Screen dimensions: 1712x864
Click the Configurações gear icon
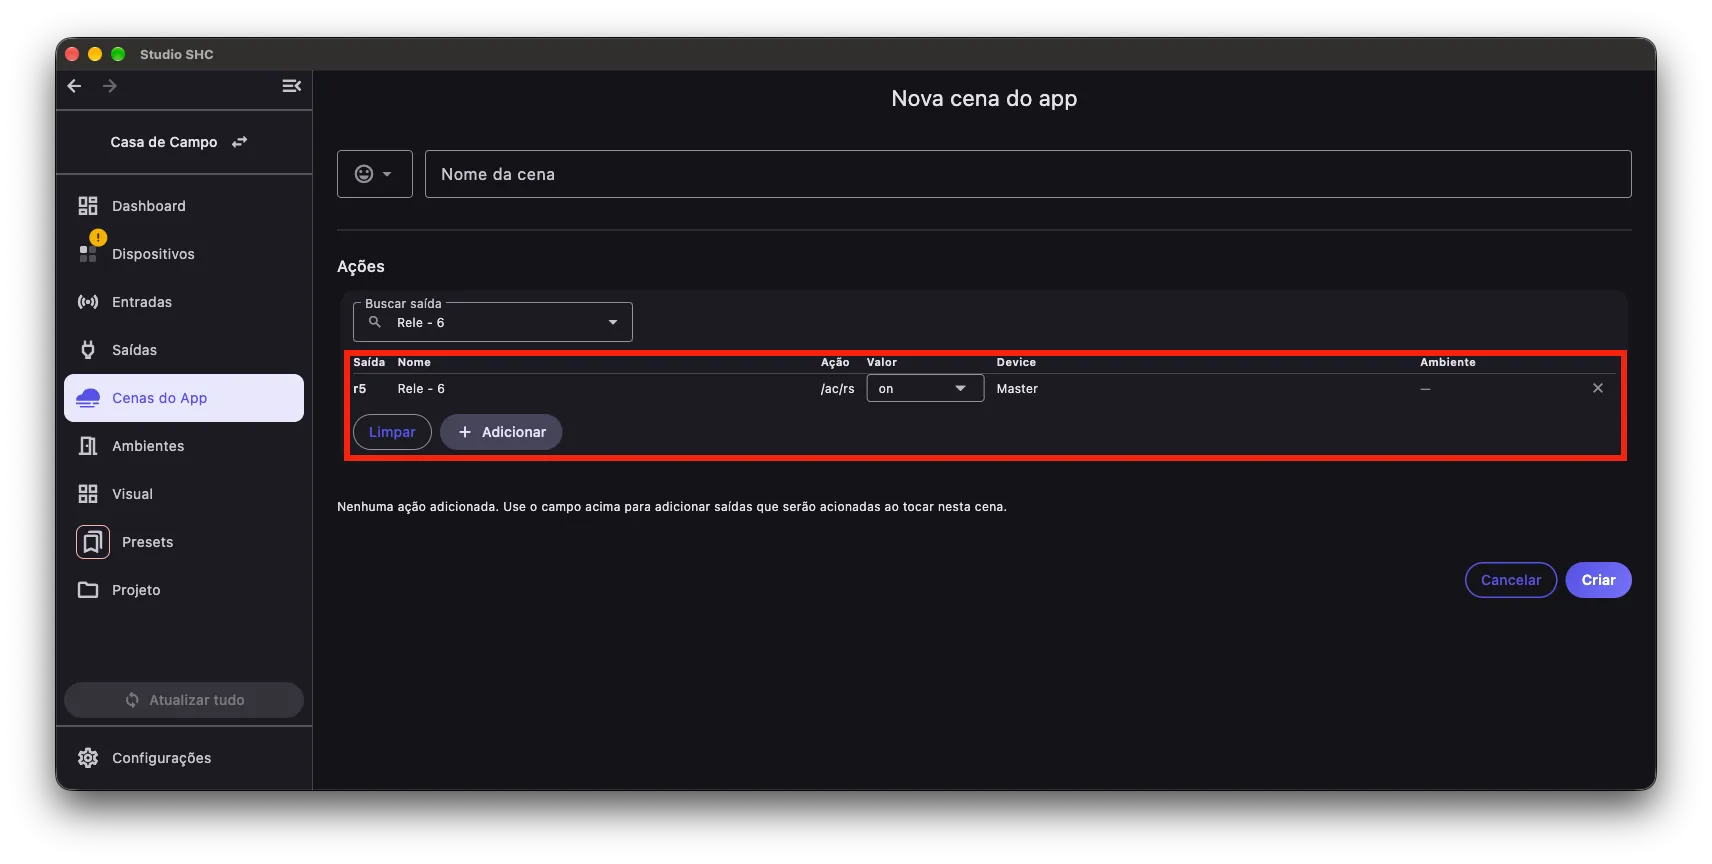[x=88, y=758]
